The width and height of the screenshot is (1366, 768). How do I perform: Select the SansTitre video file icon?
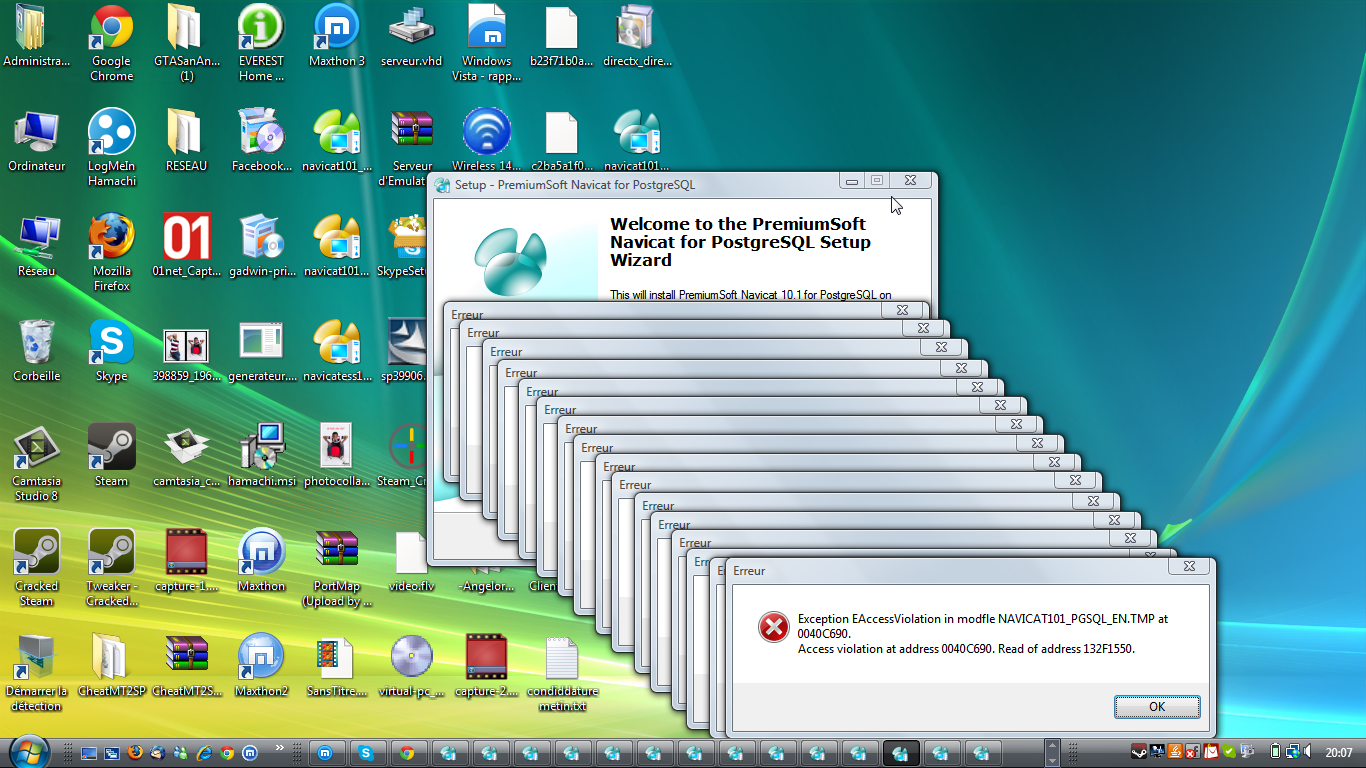tap(337, 666)
